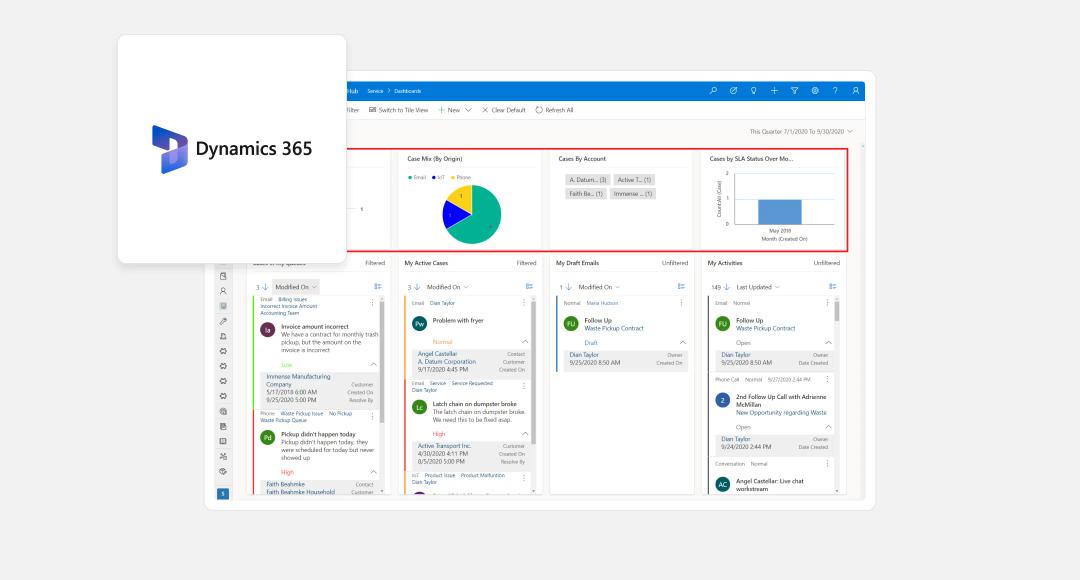This screenshot has width=1080, height=580.
Task: Open the Invoice amount incorrect case
Action: [315, 327]
